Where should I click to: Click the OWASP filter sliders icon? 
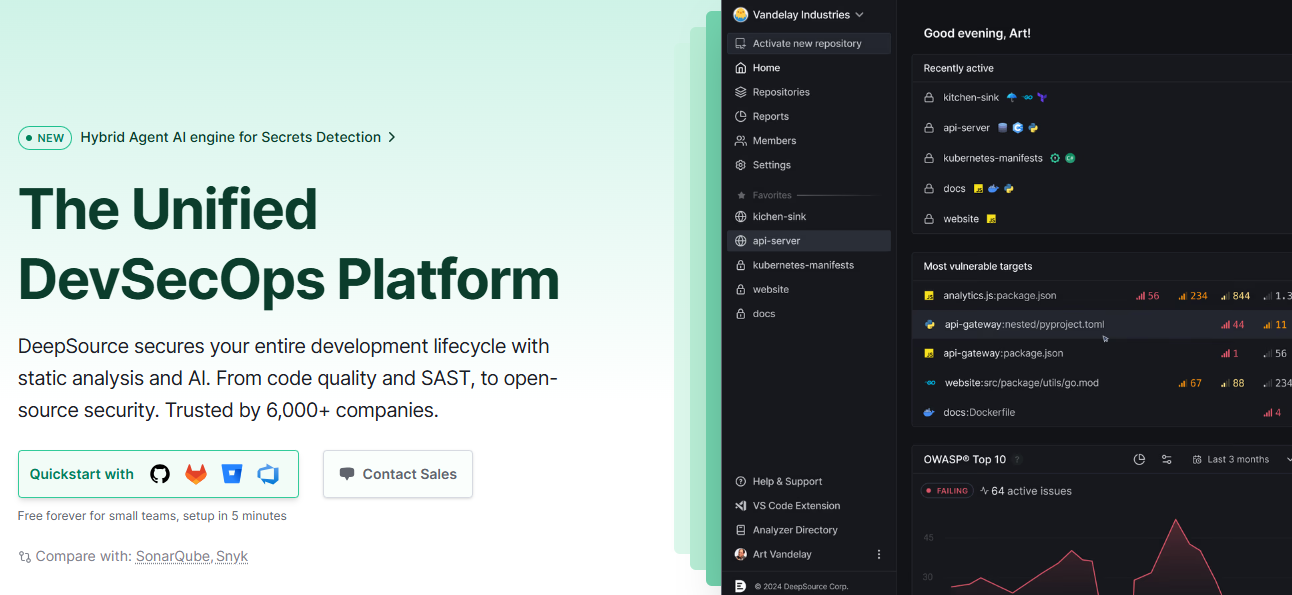(x=1166, y=460)
